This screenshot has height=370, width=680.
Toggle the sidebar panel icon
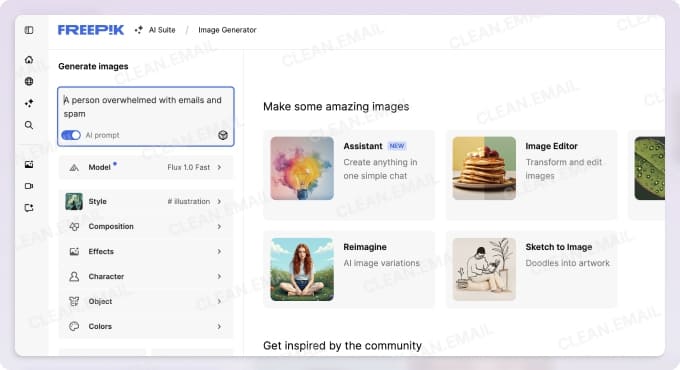coord(29,30)
